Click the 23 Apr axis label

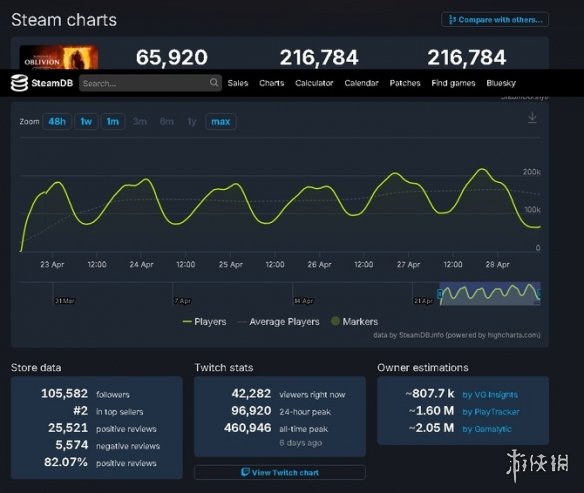click(x=52, y=264)
